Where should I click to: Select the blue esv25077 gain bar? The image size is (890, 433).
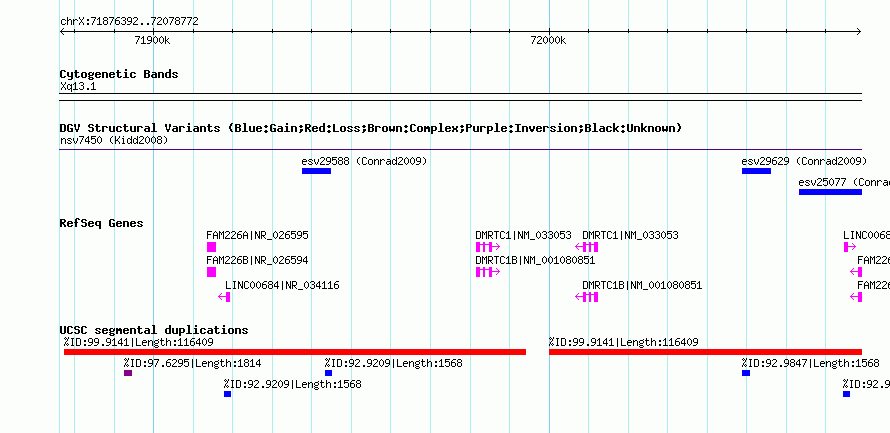coord(830,192)
